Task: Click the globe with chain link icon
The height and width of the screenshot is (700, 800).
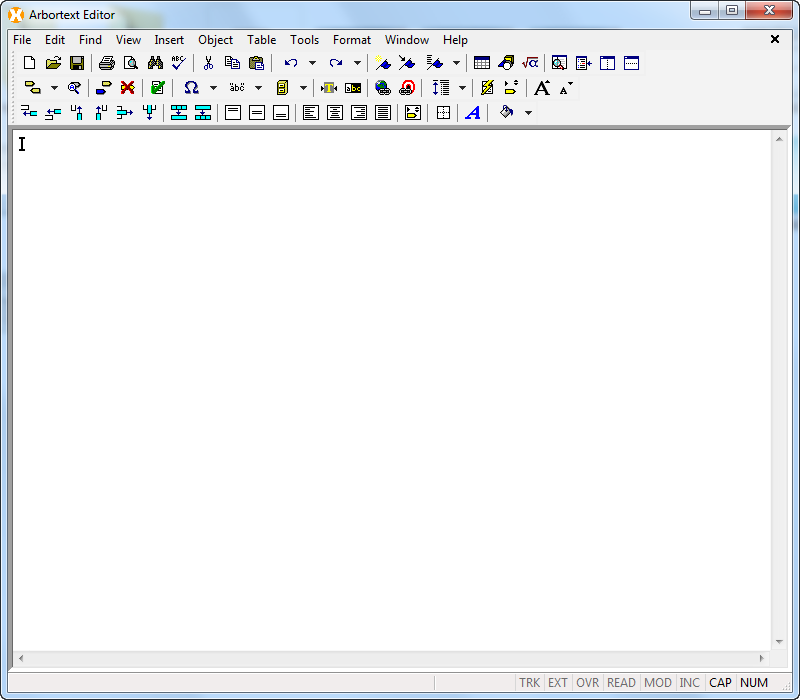Action: click(383, 88)
